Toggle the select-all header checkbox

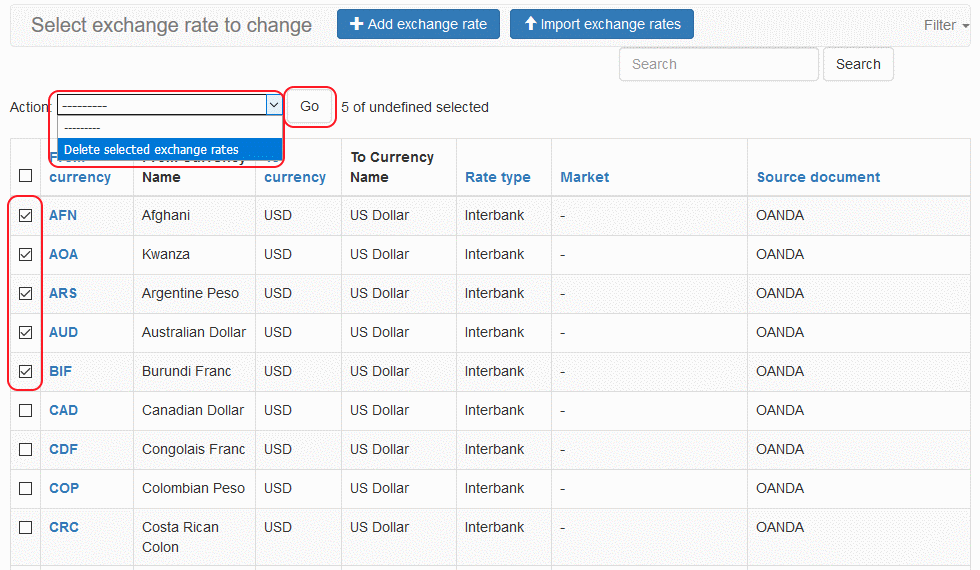click(x=26, y=175)
